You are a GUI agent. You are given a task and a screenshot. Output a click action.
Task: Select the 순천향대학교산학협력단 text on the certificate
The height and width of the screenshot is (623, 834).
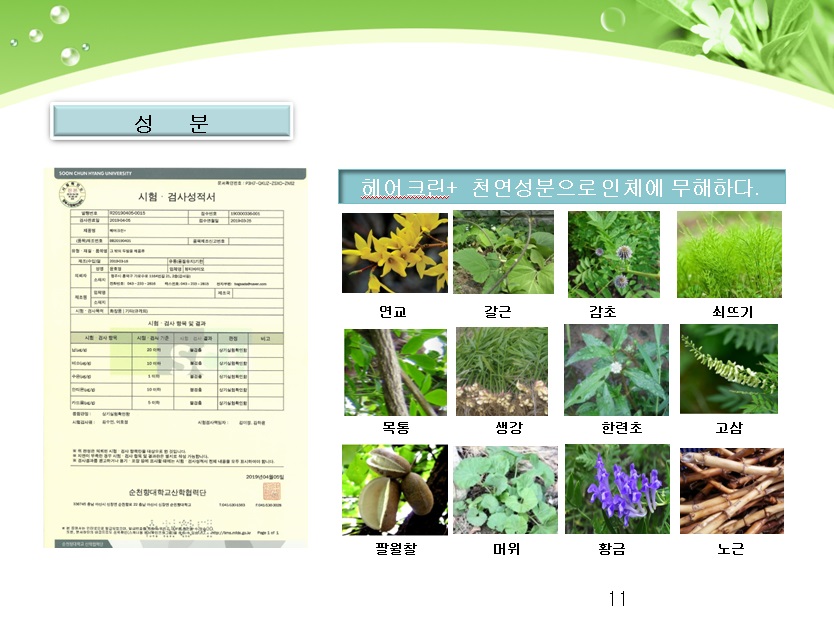[176, 494]
